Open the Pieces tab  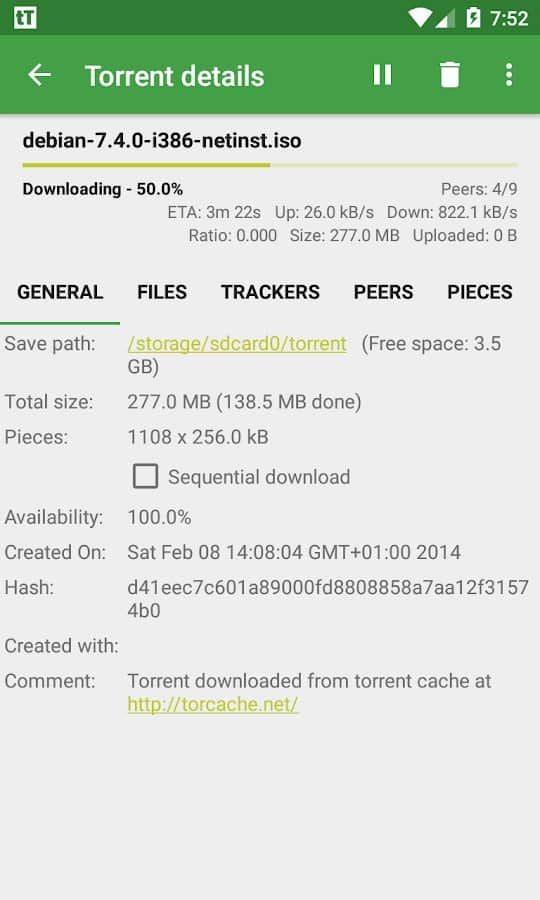(x=480, y=292)
